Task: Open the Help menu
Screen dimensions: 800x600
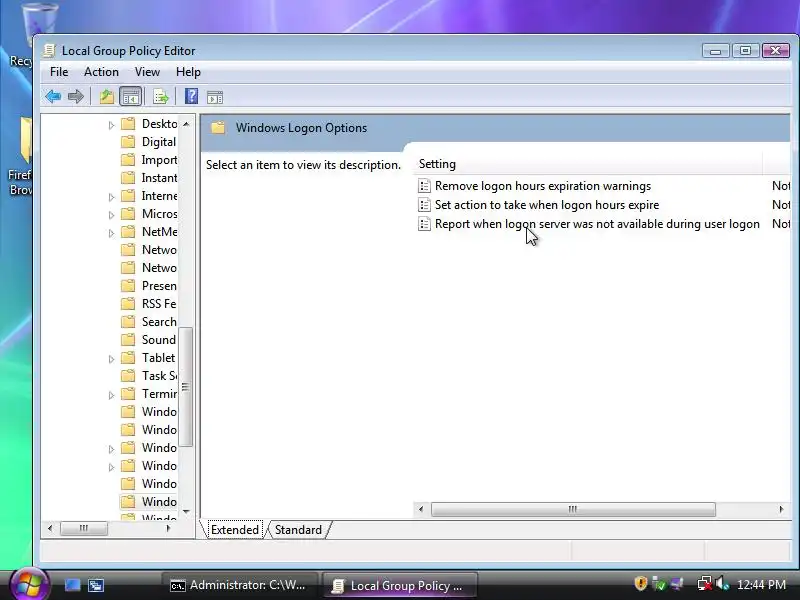Action: click(x=188, y=72)
